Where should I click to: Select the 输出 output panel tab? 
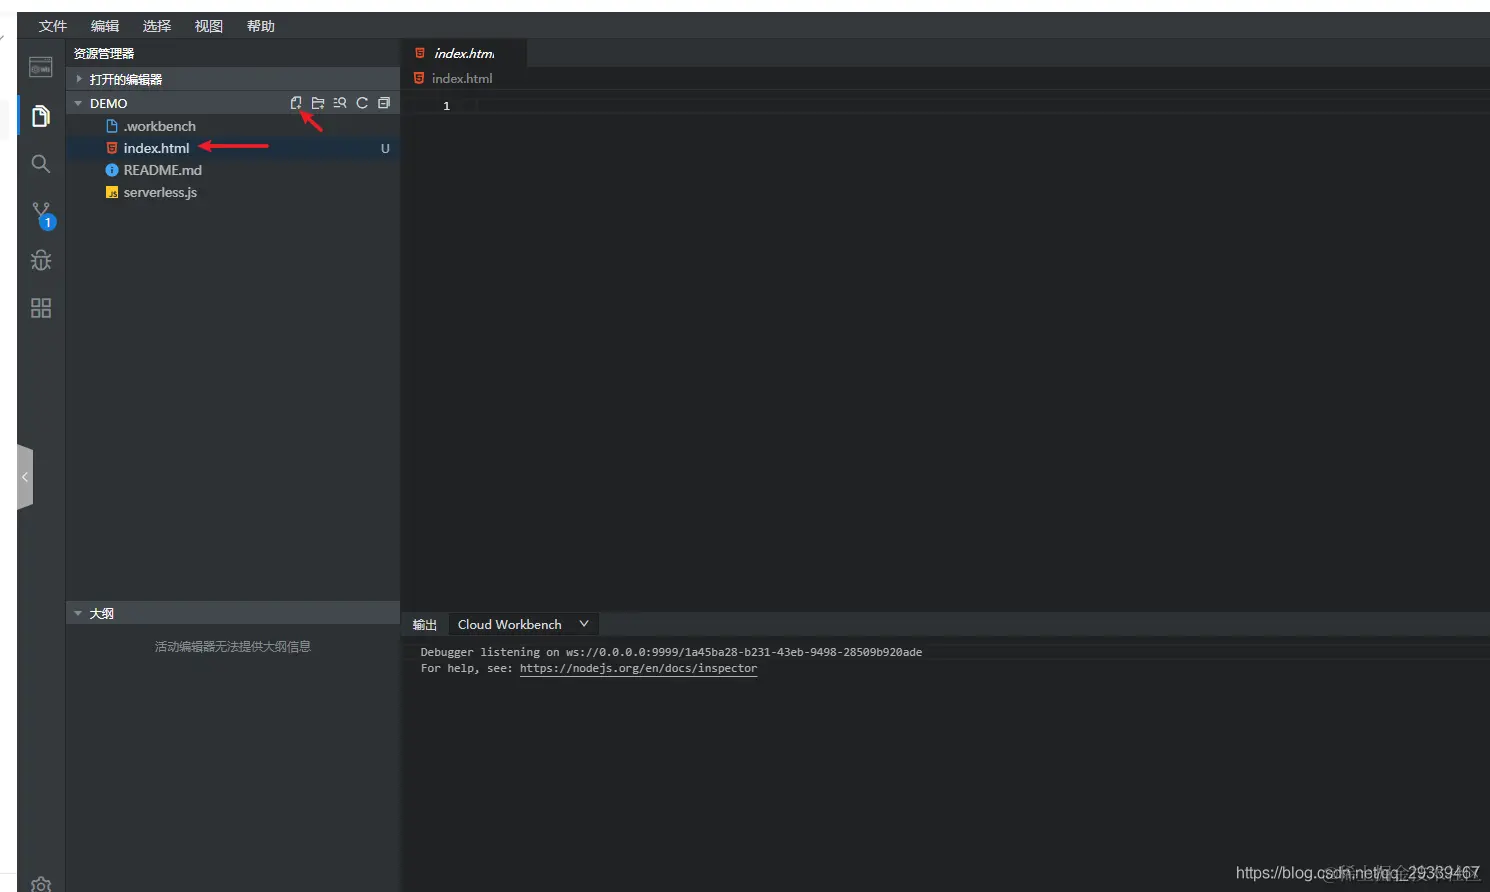[x=425, y=625]
